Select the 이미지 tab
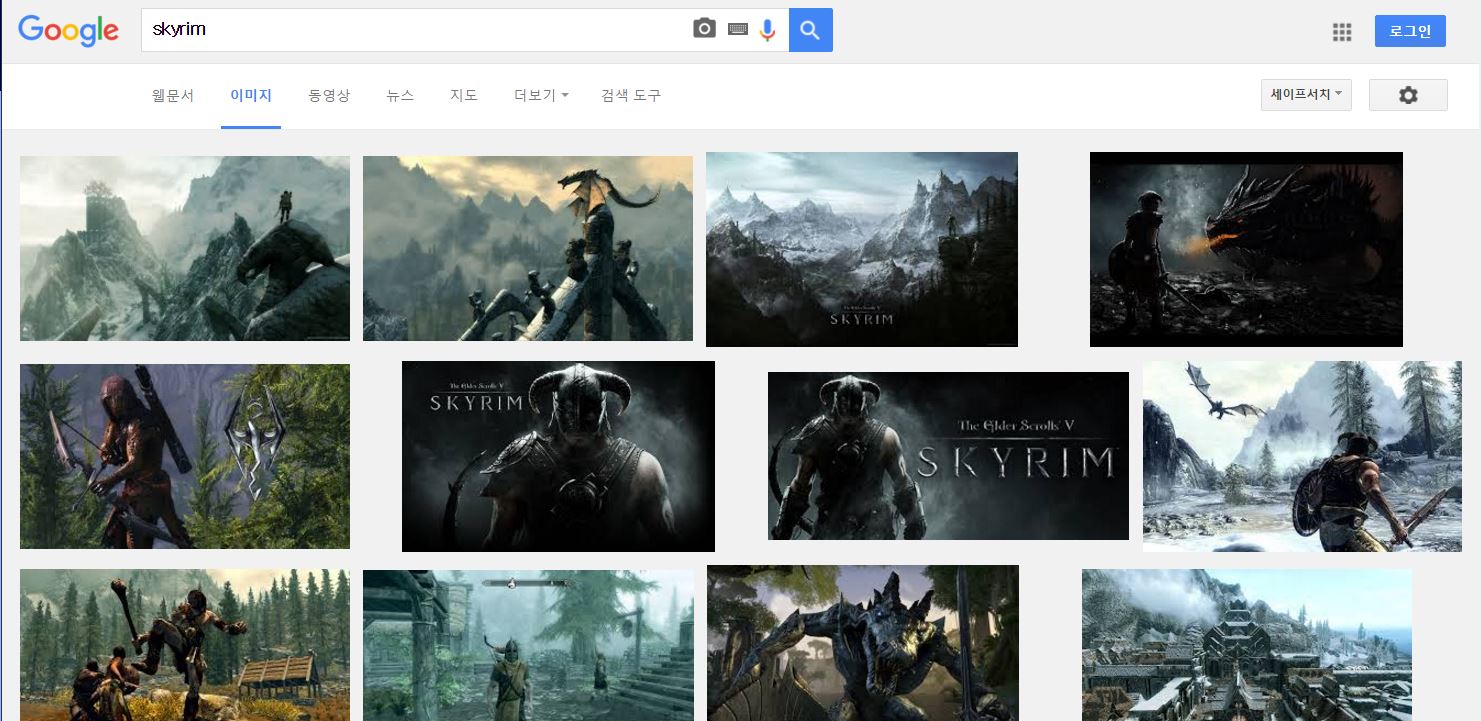The width and height of the screenshot is (1481, 721). pos(251,96)
